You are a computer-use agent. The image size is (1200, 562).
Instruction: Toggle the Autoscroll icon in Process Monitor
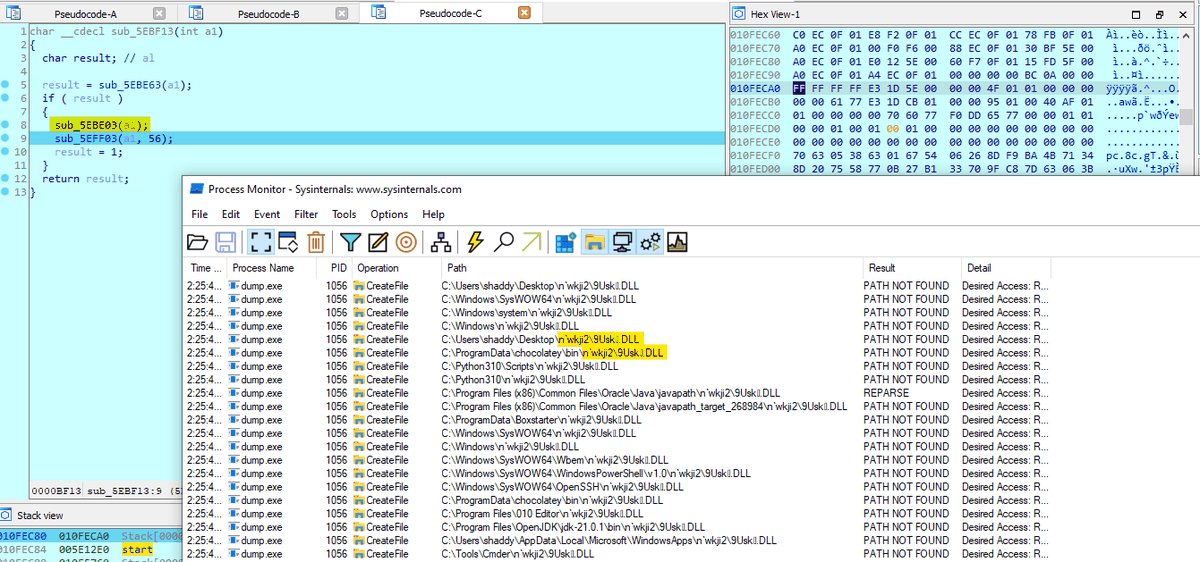pyautogui.click(x=288, y=241)
